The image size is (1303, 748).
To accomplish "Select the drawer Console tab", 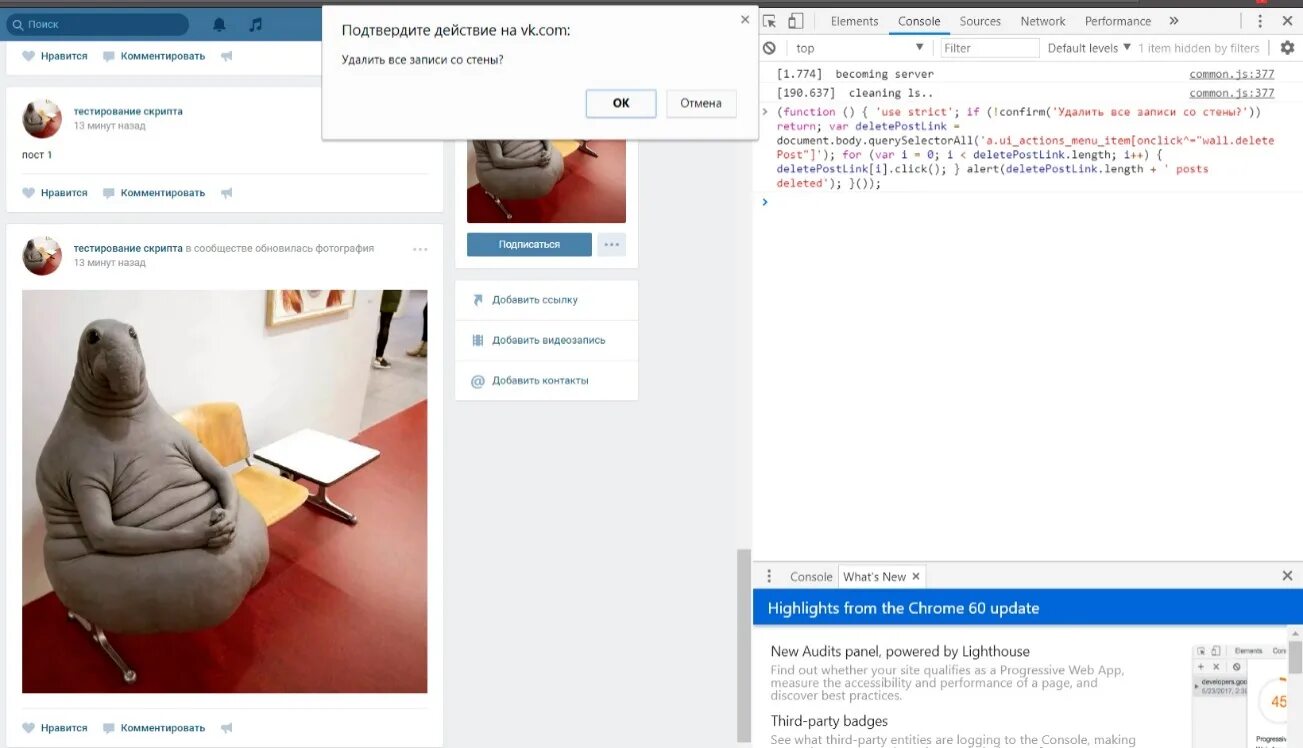I will (x=811, y=577).
